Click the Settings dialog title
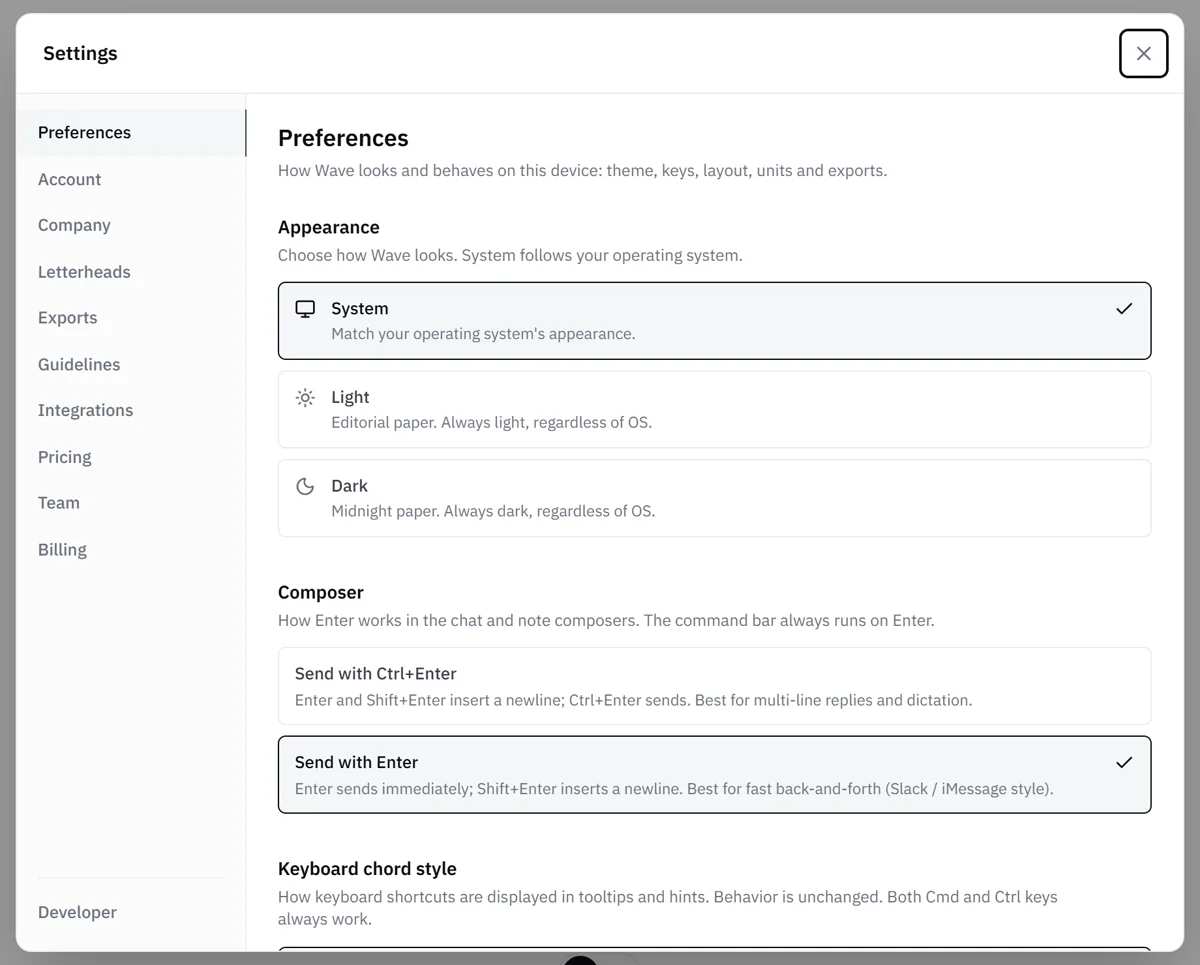The image size is (1200, 965). [x=80, y=54]
